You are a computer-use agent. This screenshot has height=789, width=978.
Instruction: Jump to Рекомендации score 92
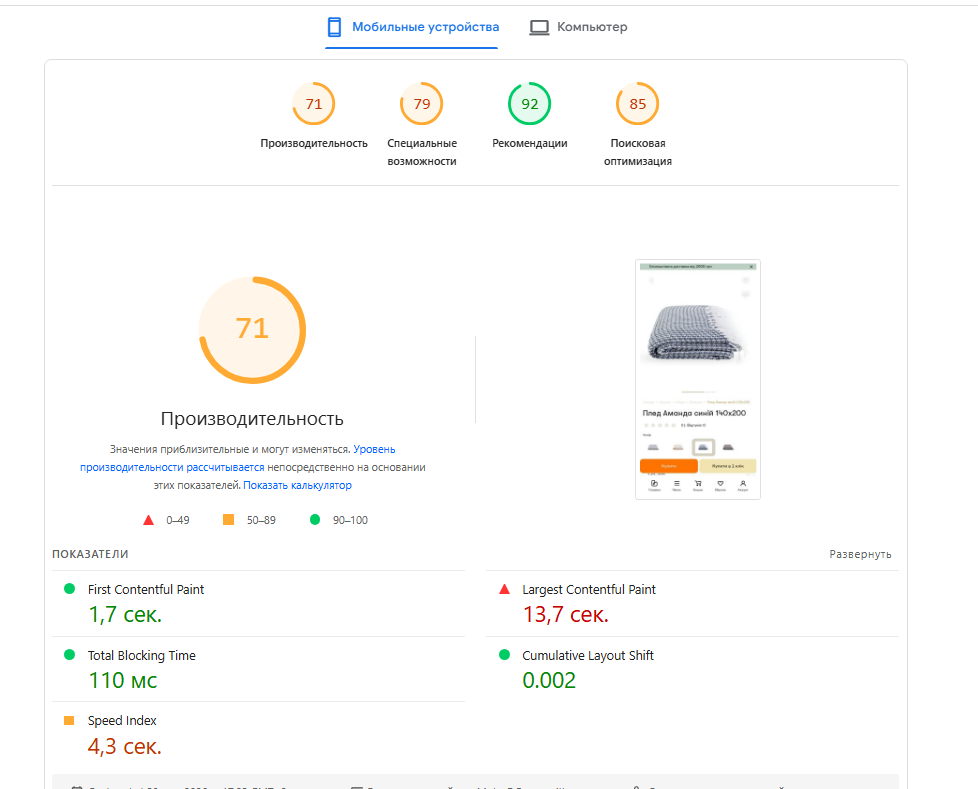pyautogui.click(x=530, y=104)
